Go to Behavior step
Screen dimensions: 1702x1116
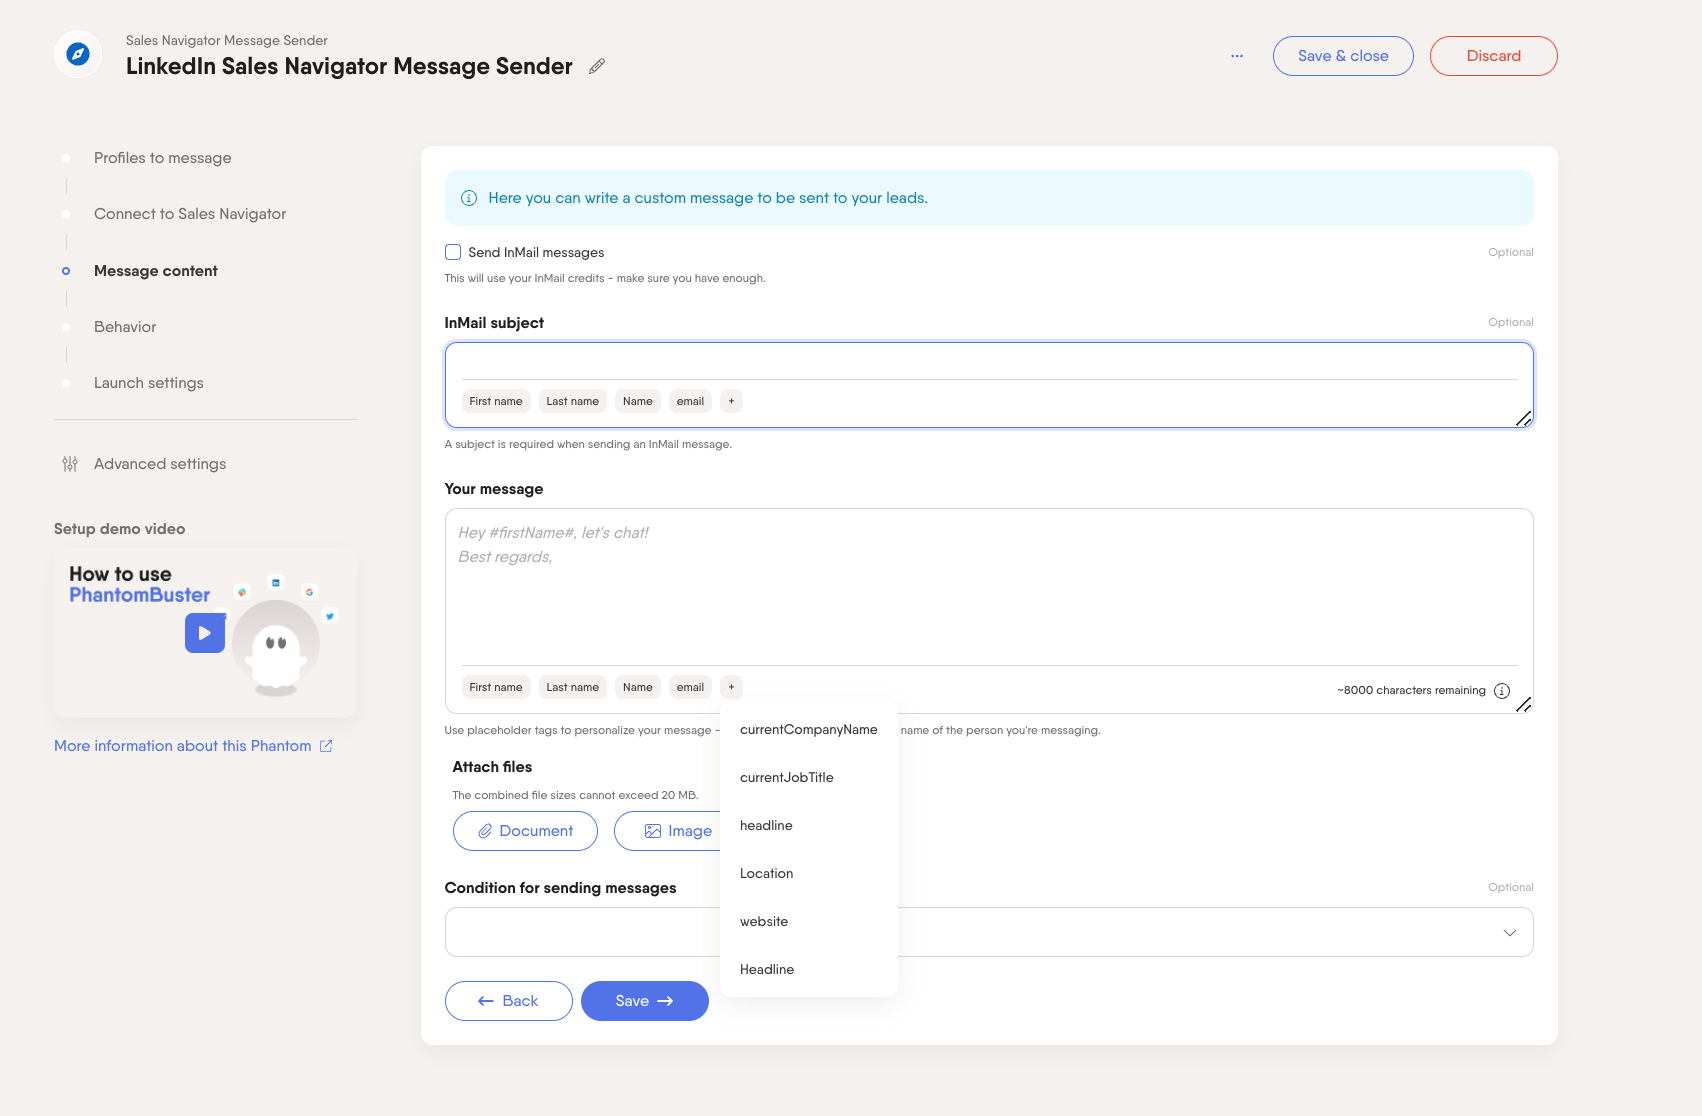coord(125,327)
